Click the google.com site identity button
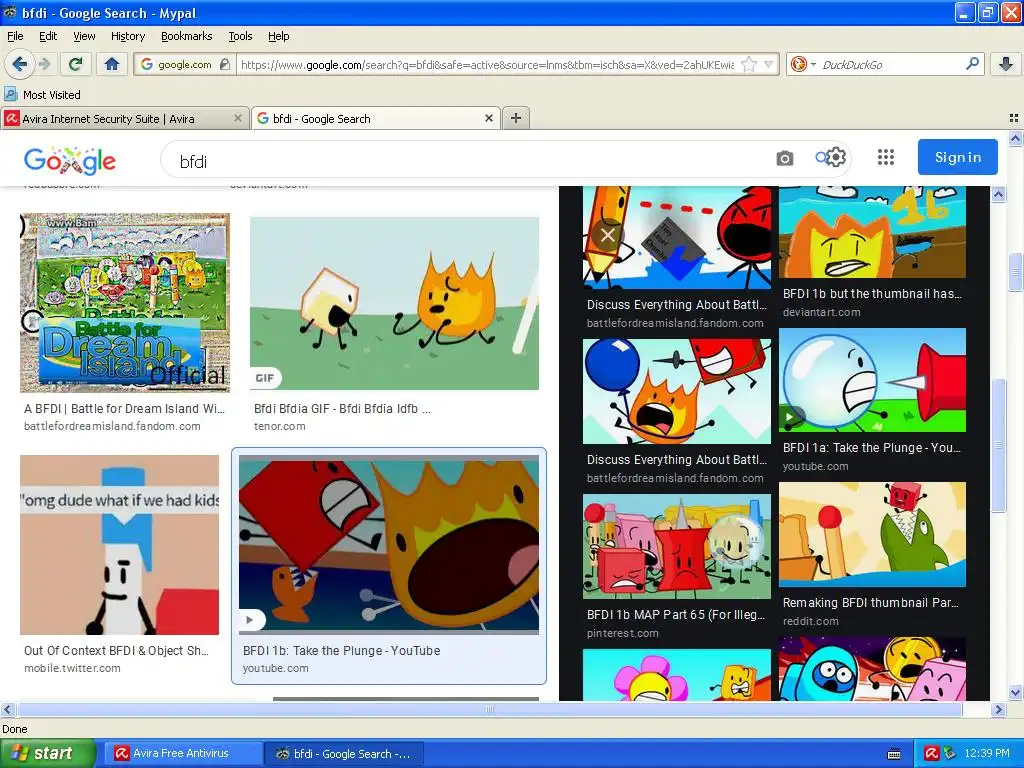1024x768 pixels. [185, 64]
